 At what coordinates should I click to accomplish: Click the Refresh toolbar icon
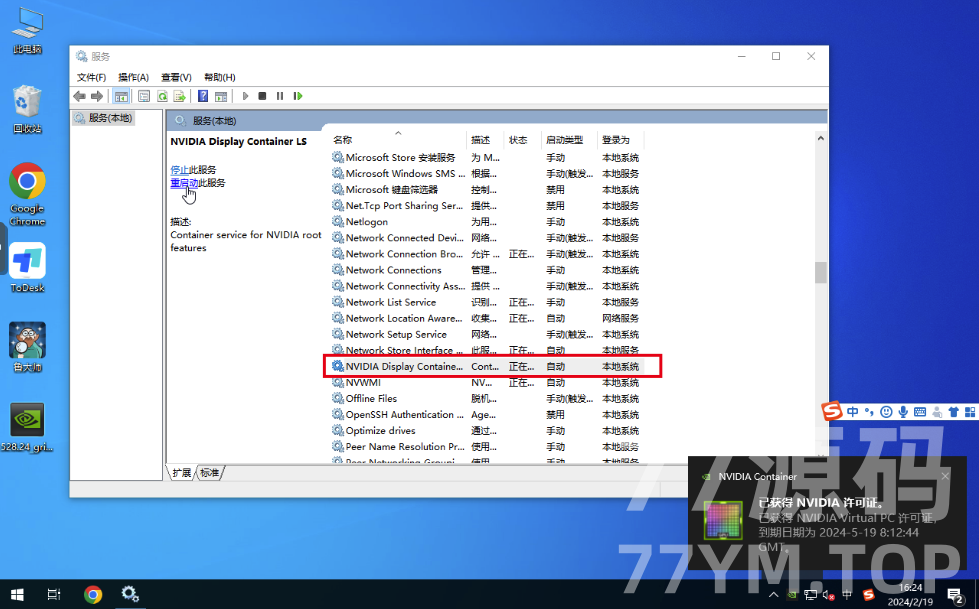coord(162,96)
